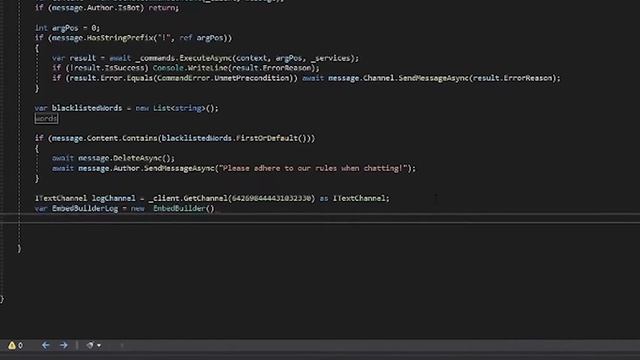Click 'List<string>' type in the declaration
Screen dimensions: 640x360
(x=179, y=108)
